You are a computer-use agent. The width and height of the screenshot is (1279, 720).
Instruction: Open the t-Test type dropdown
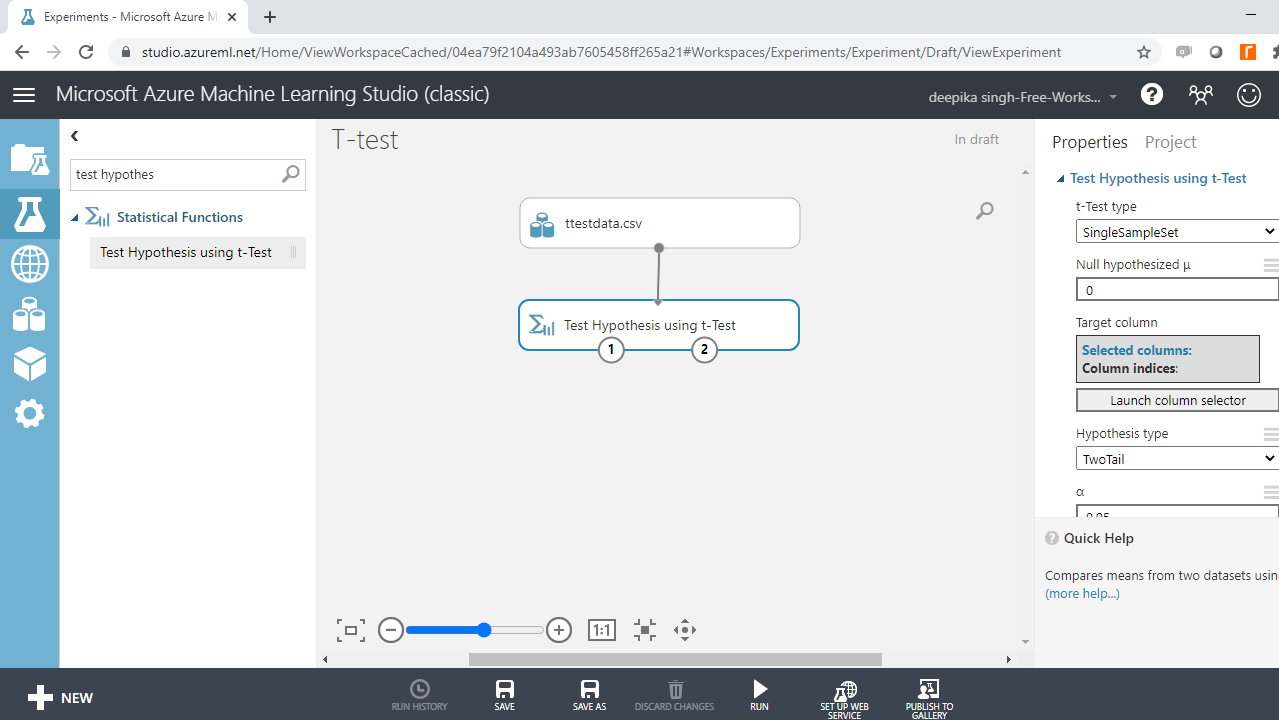pyautogui.click(x=1177, y=232)
